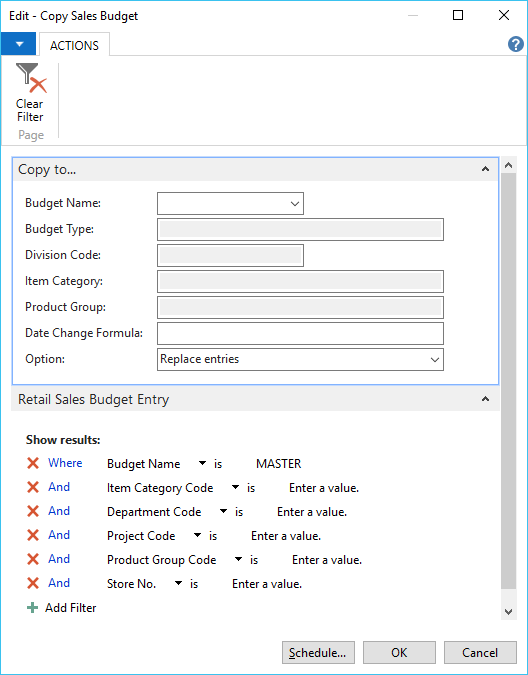Open the Option dropdown showing Replace entries
Viewport: 528px width, 675px height.
(x=435, y=359)
